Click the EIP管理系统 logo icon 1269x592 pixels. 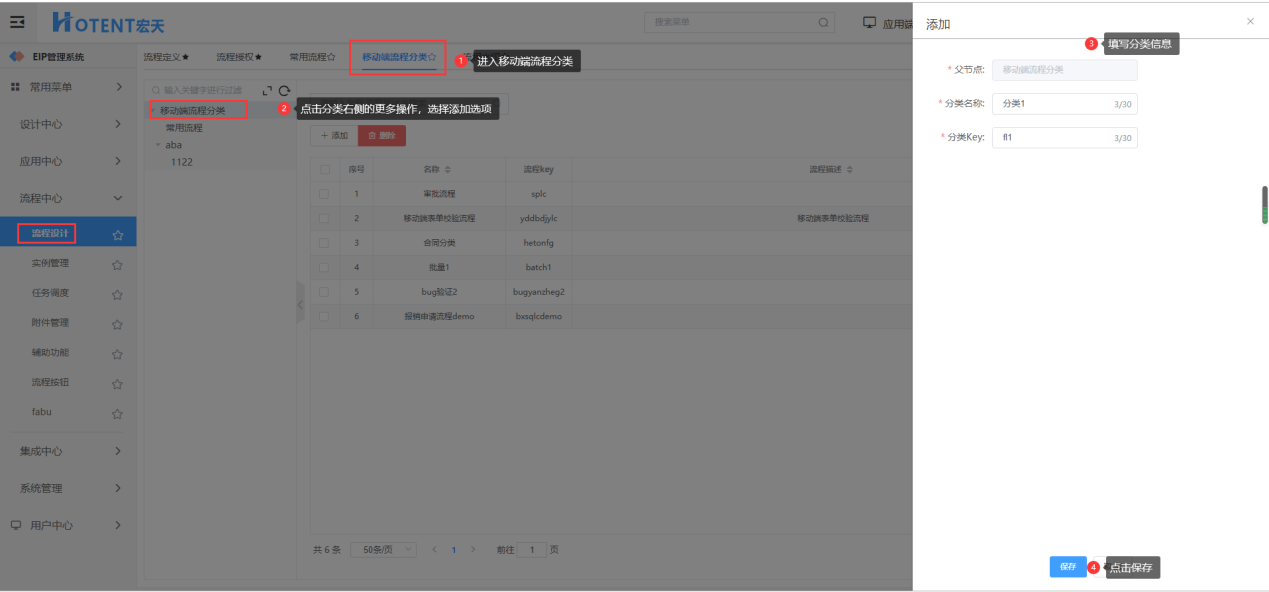click(17, 57)
